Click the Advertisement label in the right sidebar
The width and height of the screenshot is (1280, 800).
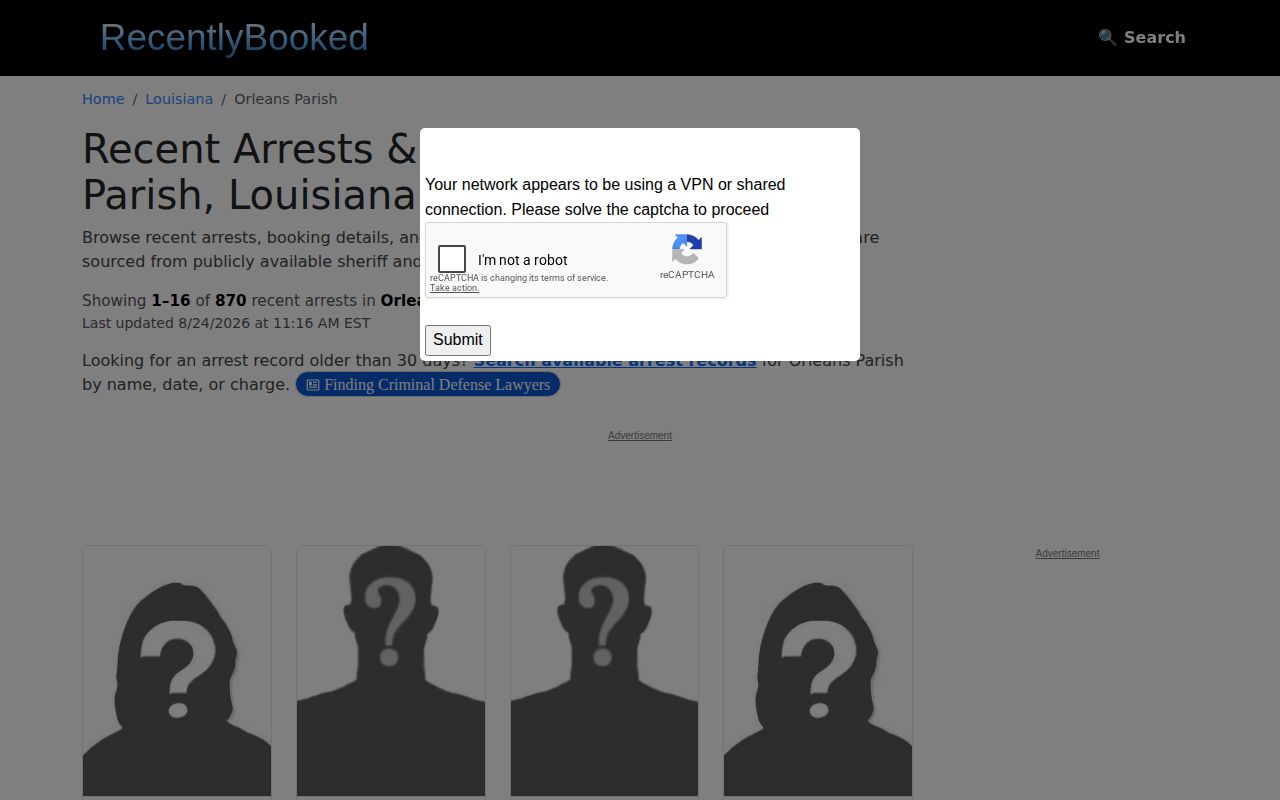[1067, 553]
